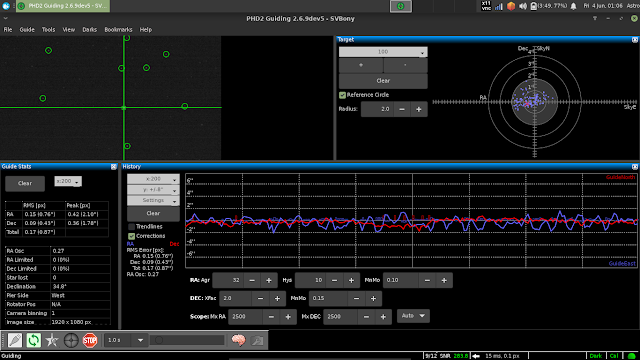640x360 pixels.
Task: Uncheck the Corrections checkbox
Action: 131,236
